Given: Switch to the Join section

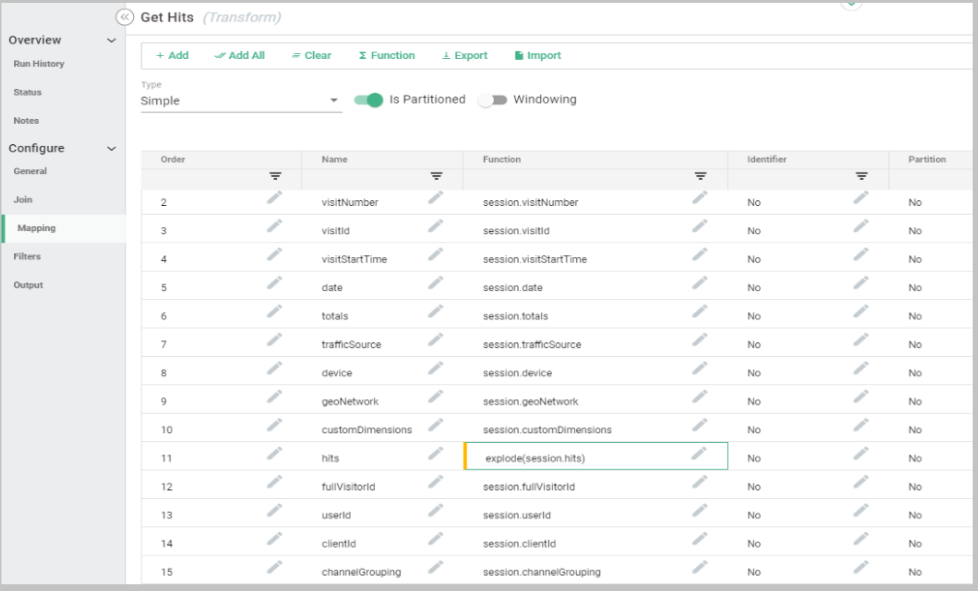Looking at the screenshot, I should 23,200.
